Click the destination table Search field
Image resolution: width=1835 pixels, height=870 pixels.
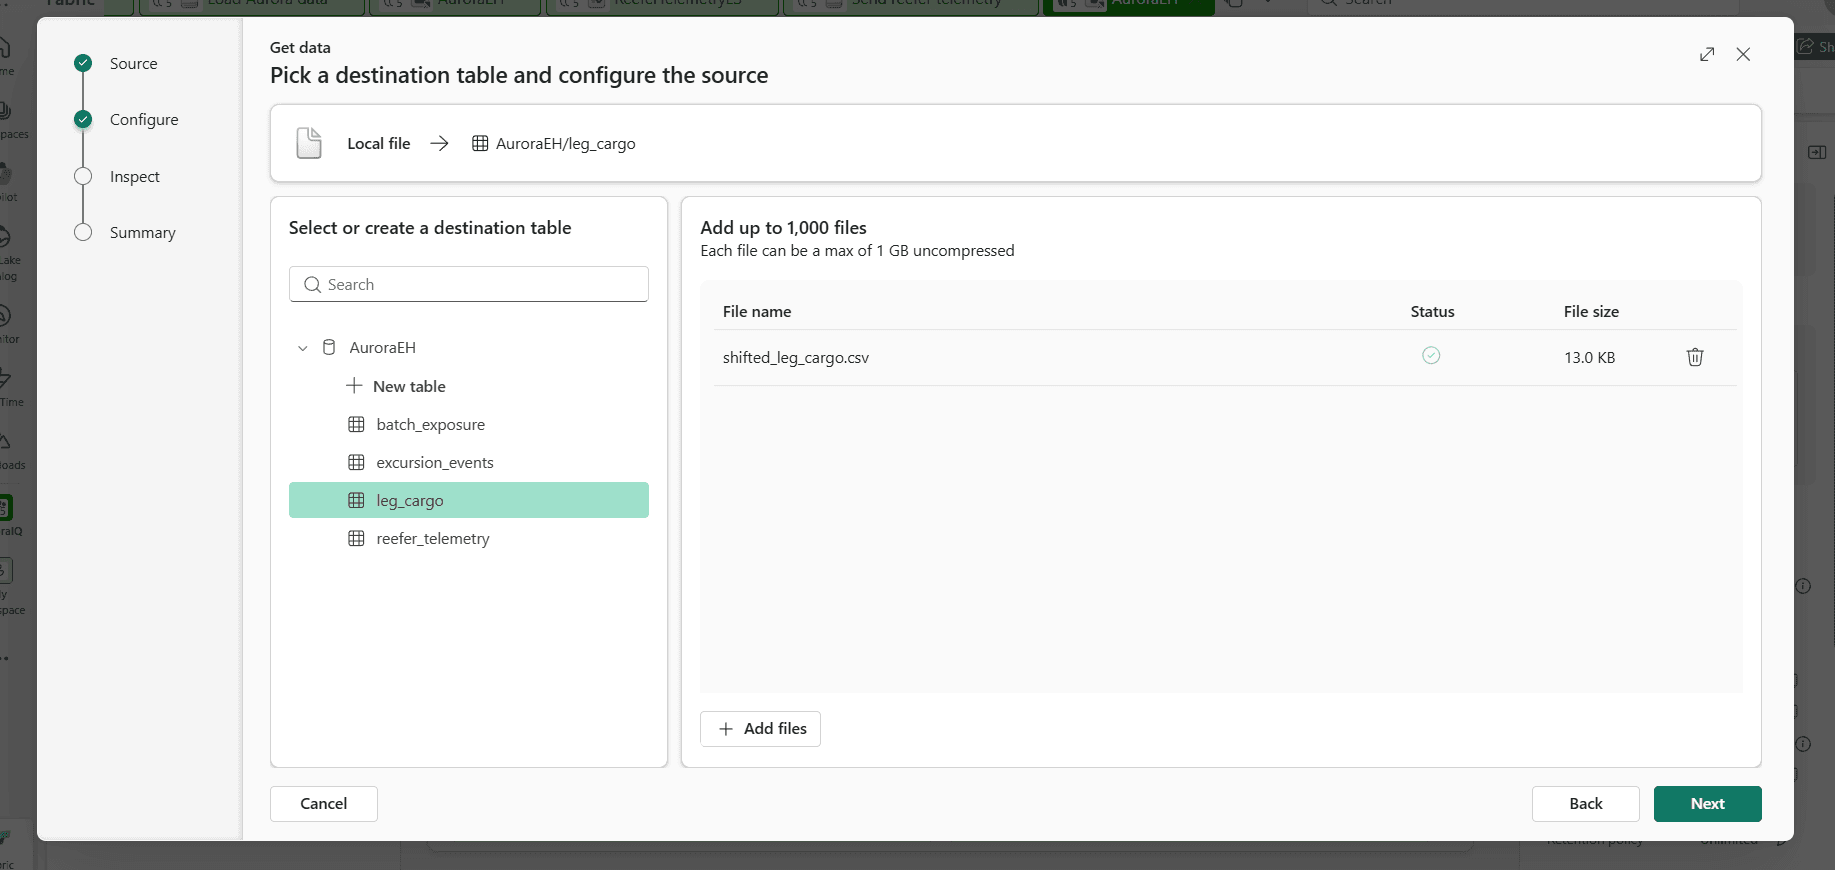pyautogui.click(x=469, y=284)
